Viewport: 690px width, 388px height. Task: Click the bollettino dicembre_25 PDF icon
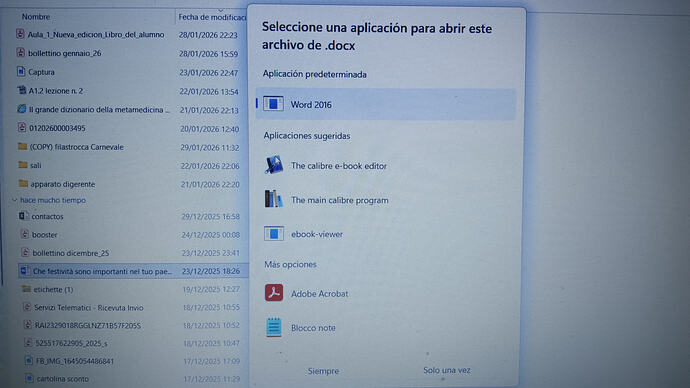[x=26, y=253]
